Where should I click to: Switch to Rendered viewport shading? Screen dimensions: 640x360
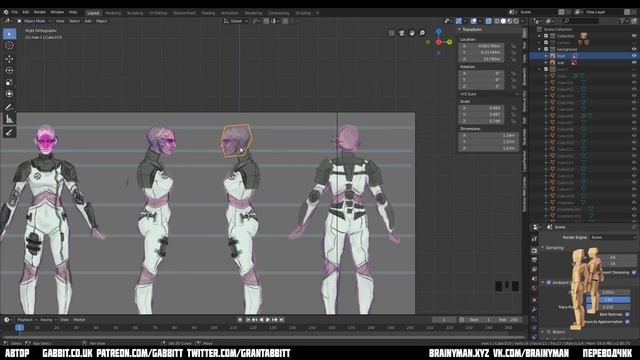click(x=516, y=21)
